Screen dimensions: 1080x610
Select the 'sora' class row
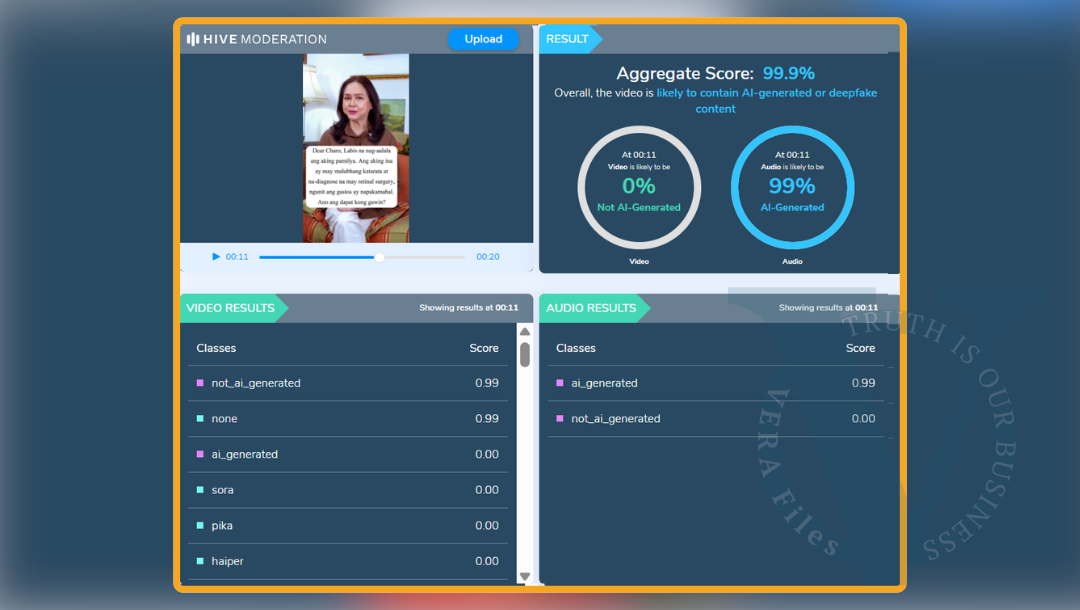tap(348, 490)
